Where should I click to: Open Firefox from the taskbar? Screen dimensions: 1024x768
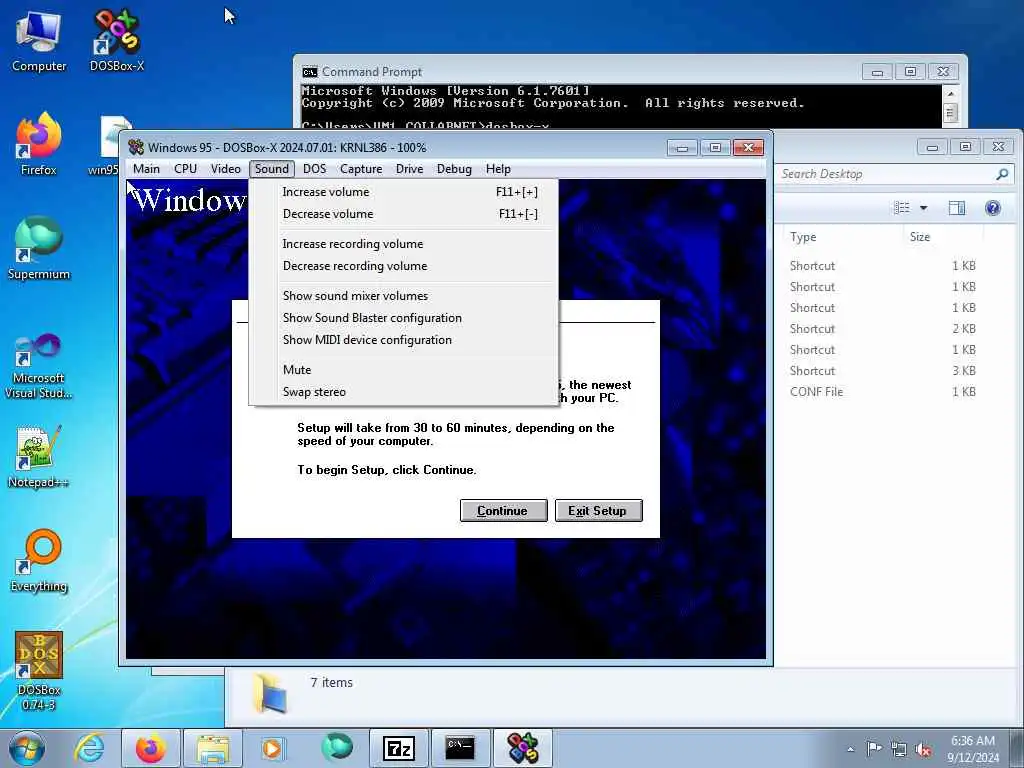pyautogui.click(x=150, y=748)
